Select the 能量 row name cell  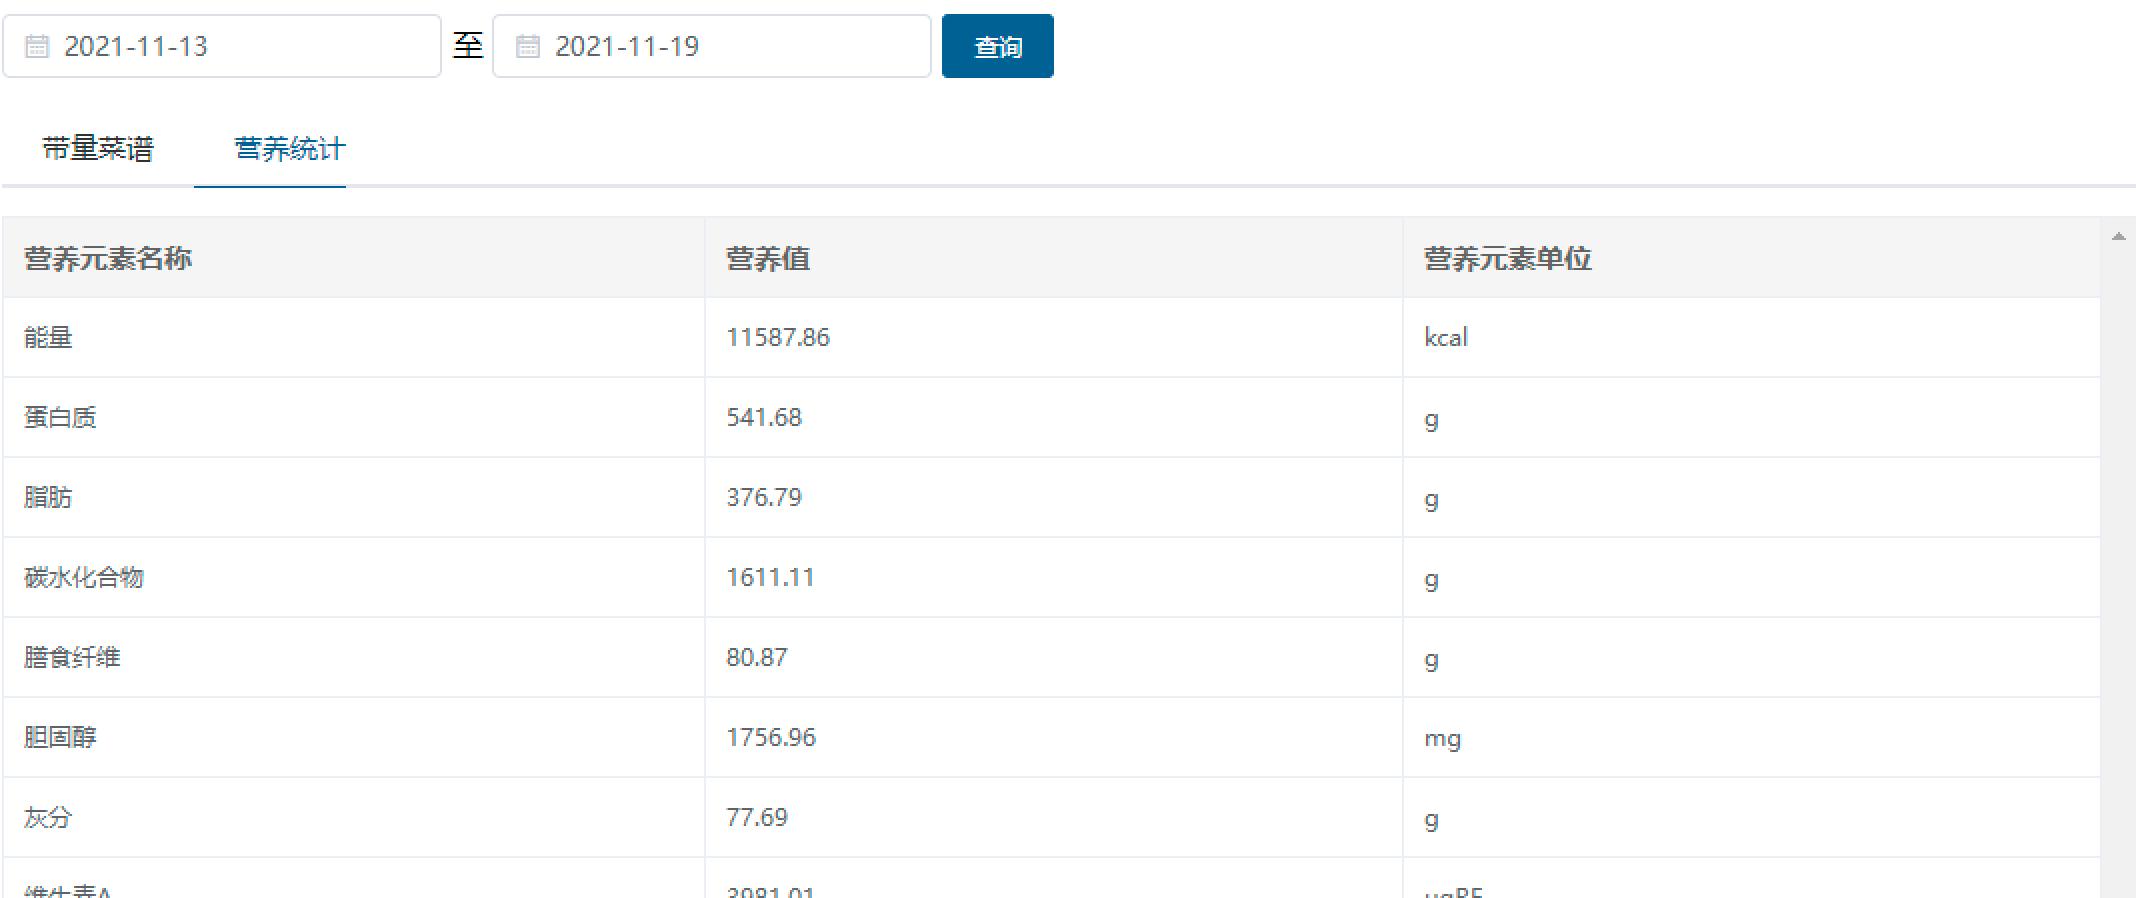click(x=49, y=338)
